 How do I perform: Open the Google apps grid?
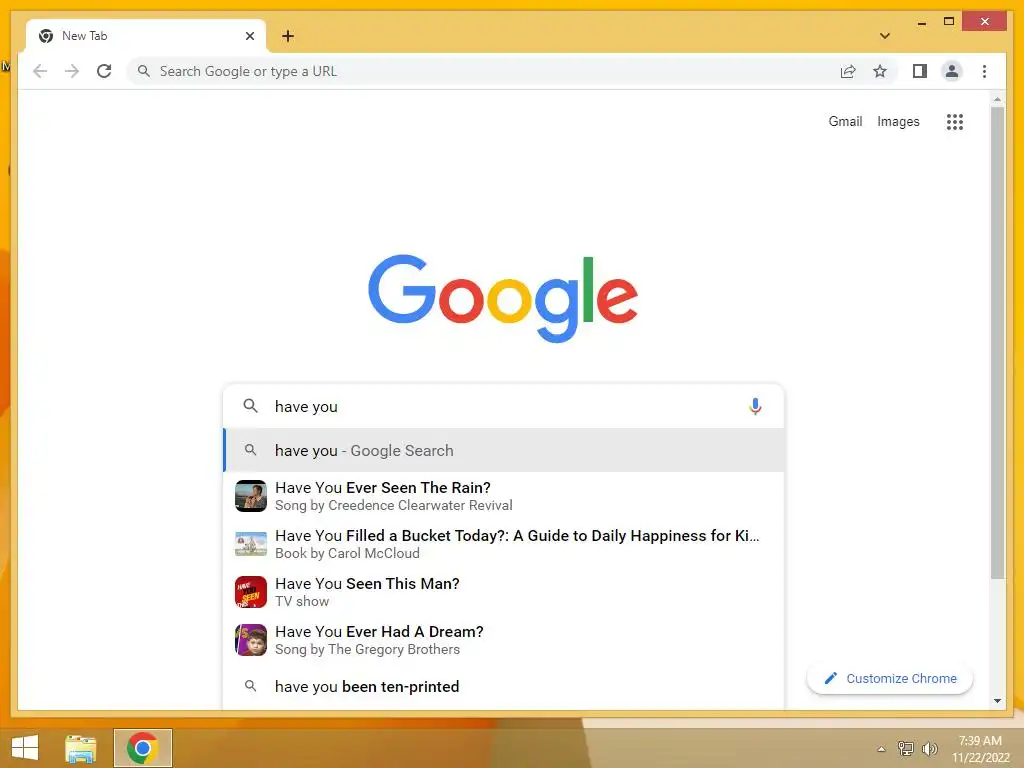[x=955, y=121]
